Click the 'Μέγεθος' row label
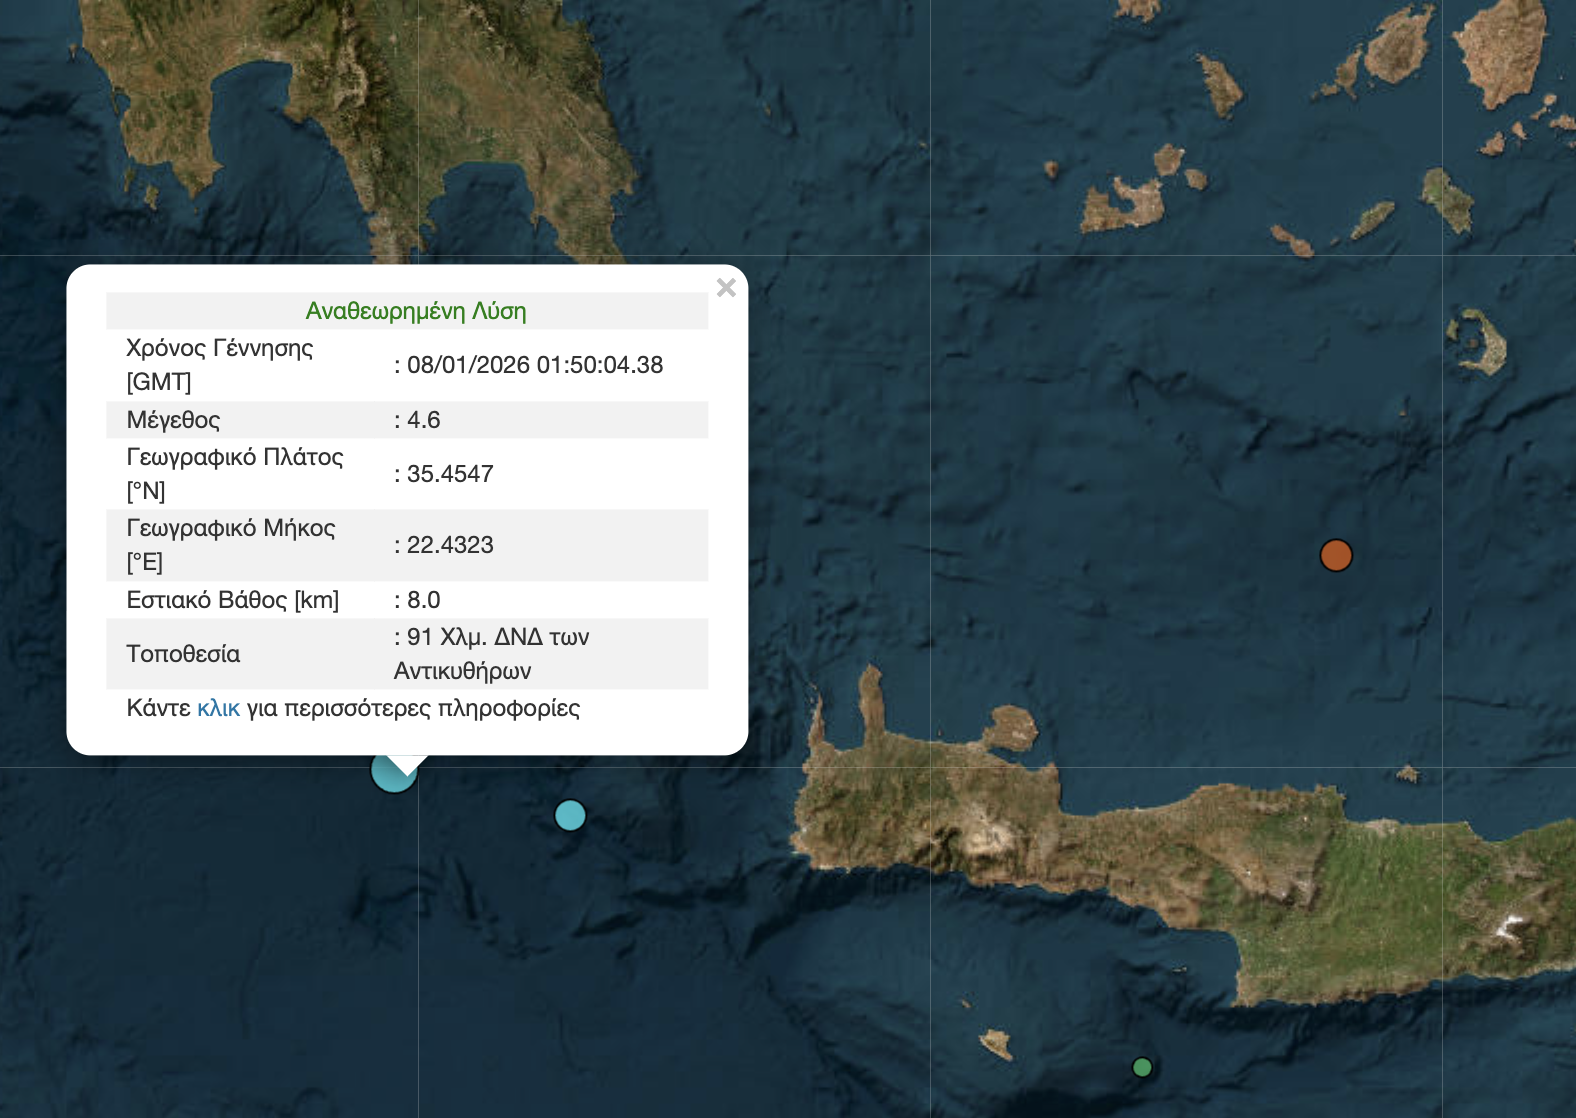Viewport: 1576px width, 1118px height. tap(173, 420)
